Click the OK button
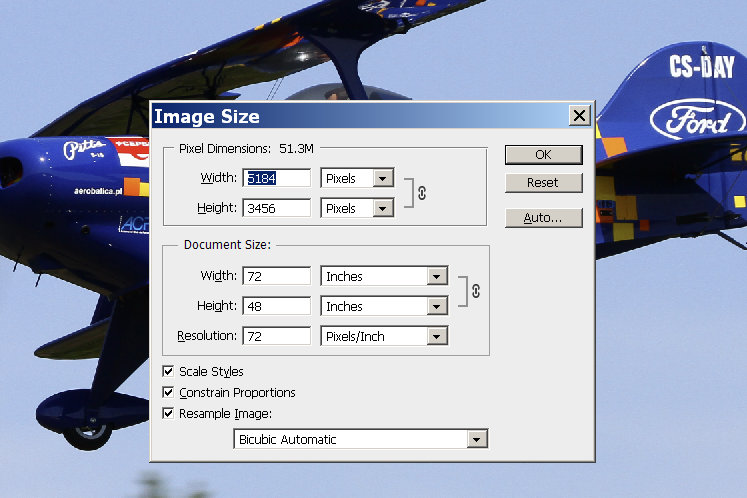This screenshot has width=747, height=498. pyautogui.click(x=543, y=155)
